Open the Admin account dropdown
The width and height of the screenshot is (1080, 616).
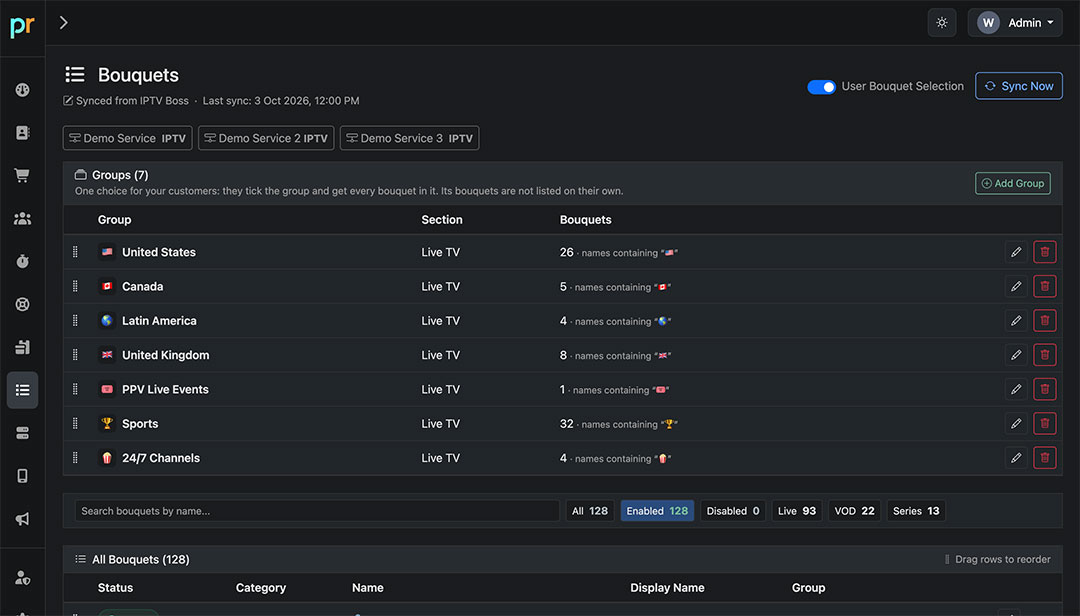coord(1015,23)
